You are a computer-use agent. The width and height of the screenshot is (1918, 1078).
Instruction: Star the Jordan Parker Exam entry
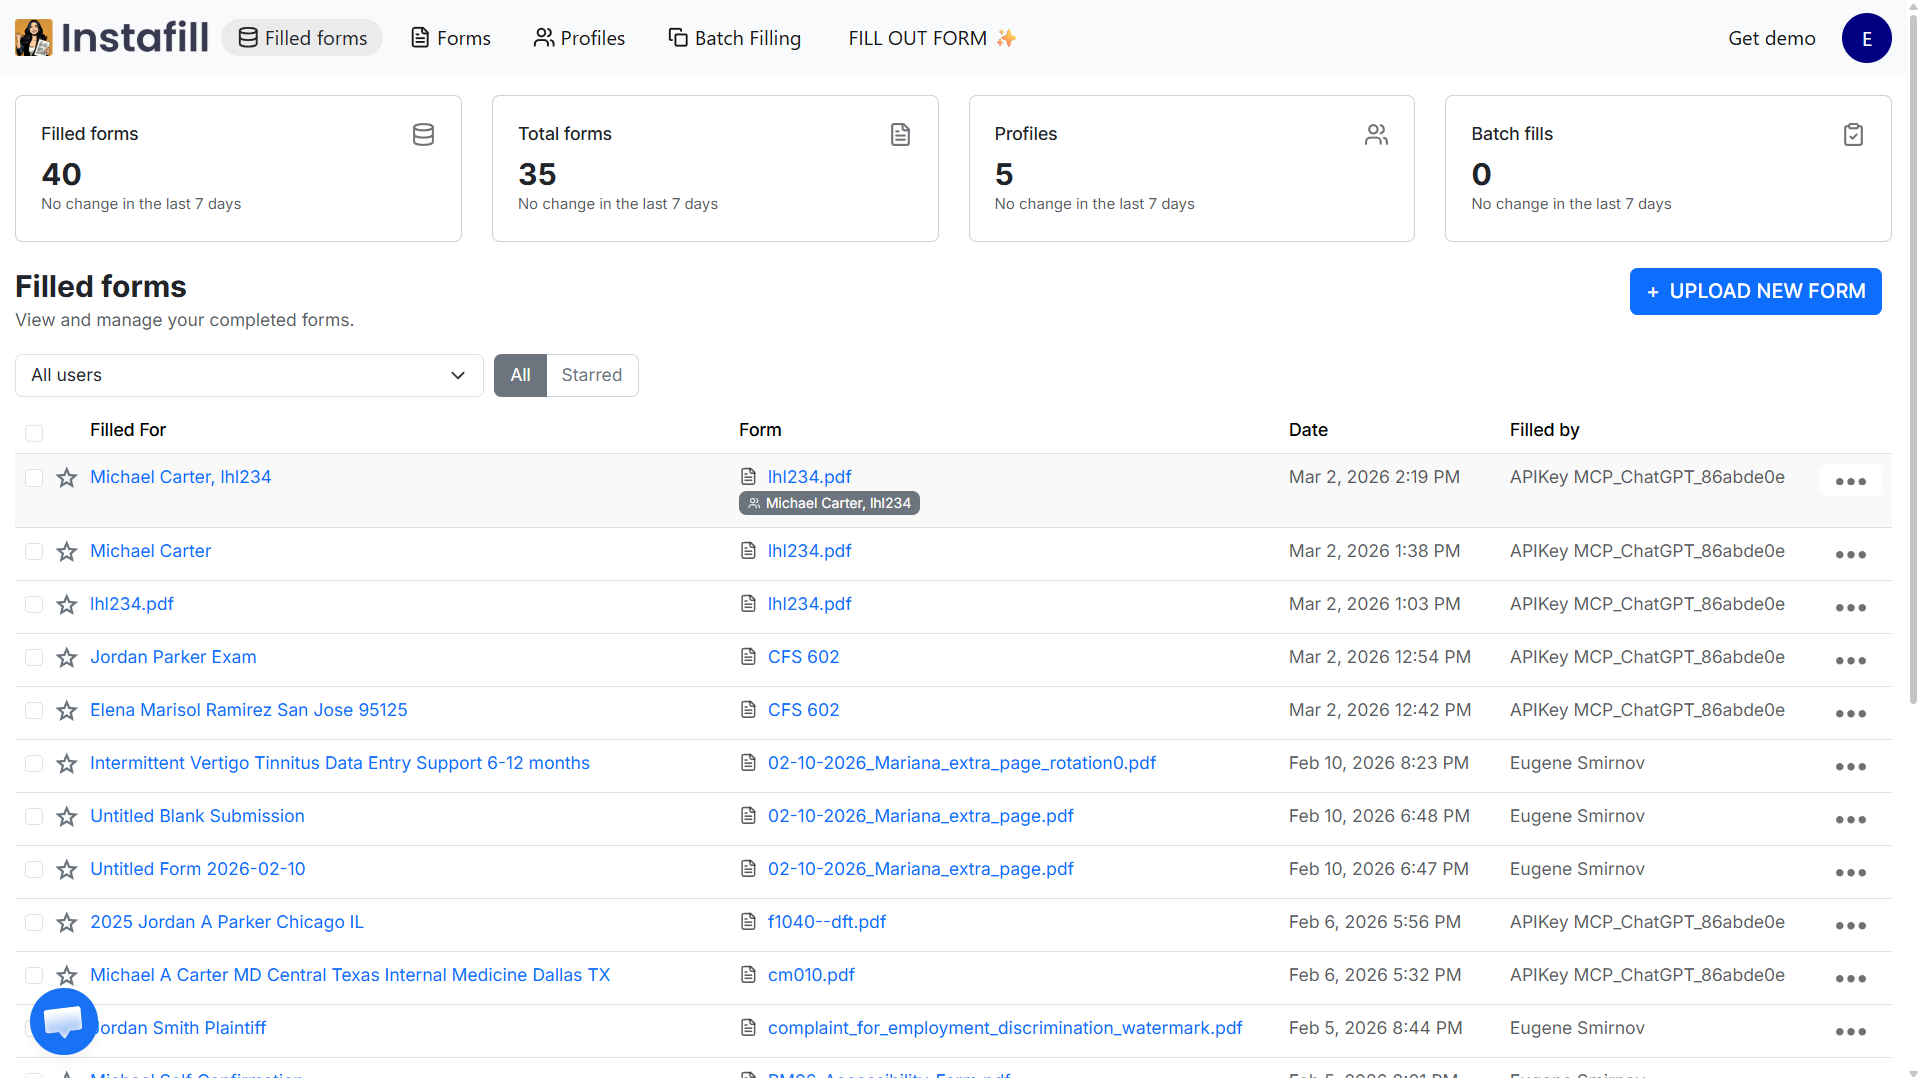coord(67,658)
